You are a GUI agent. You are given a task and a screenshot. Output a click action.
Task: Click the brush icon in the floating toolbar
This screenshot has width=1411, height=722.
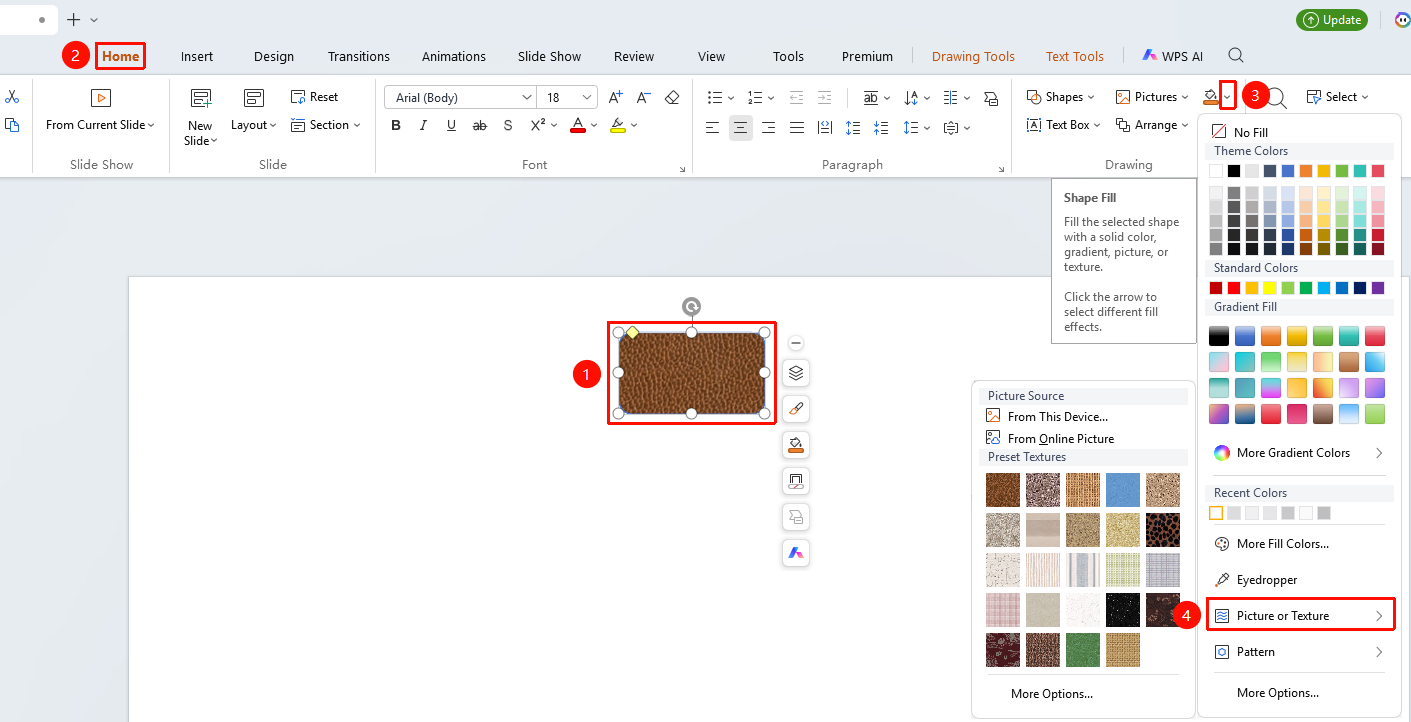pos(796,409)
